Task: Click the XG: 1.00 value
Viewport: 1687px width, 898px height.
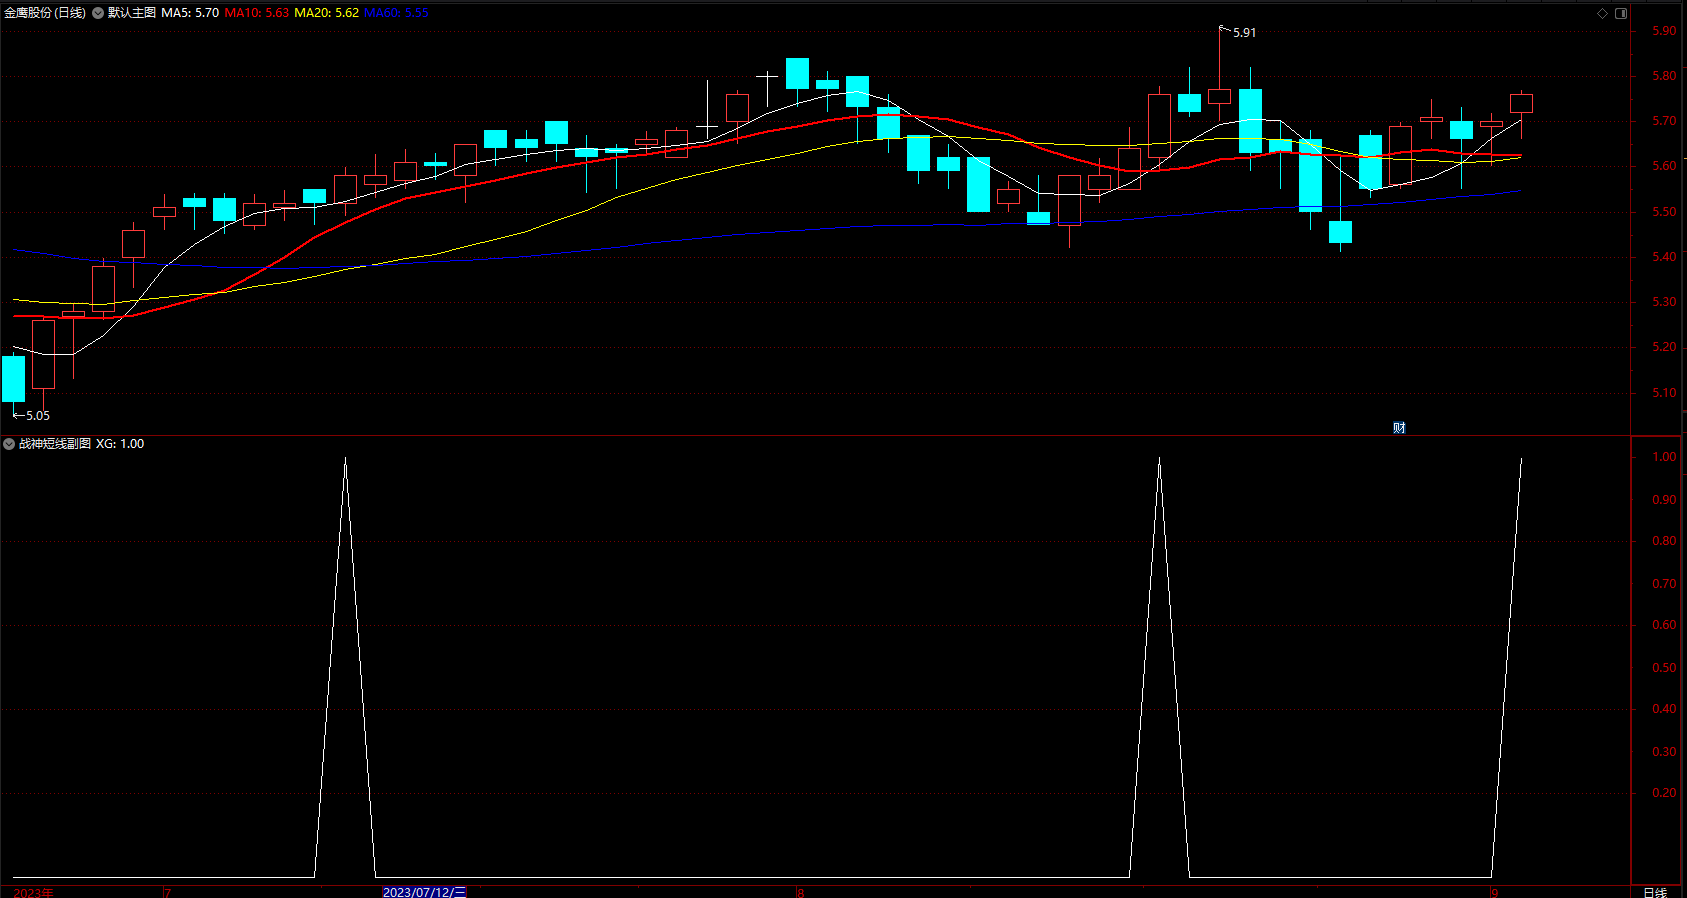Action: (x=120, y=444)
